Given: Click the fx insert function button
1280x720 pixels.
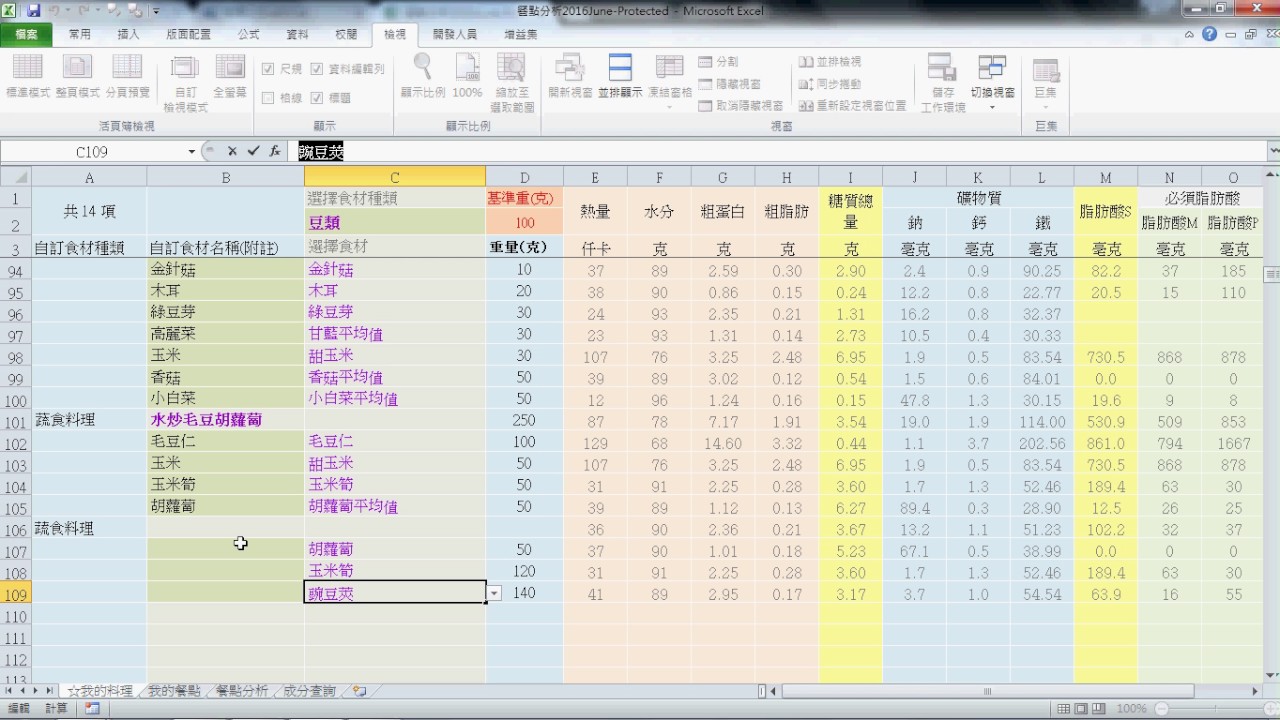Looking at the screenshot, I should (275, 151).
